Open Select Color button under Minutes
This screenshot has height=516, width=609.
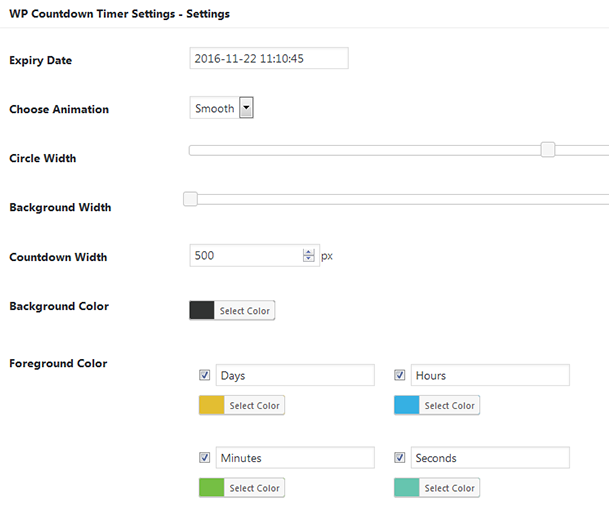(254, 488)
